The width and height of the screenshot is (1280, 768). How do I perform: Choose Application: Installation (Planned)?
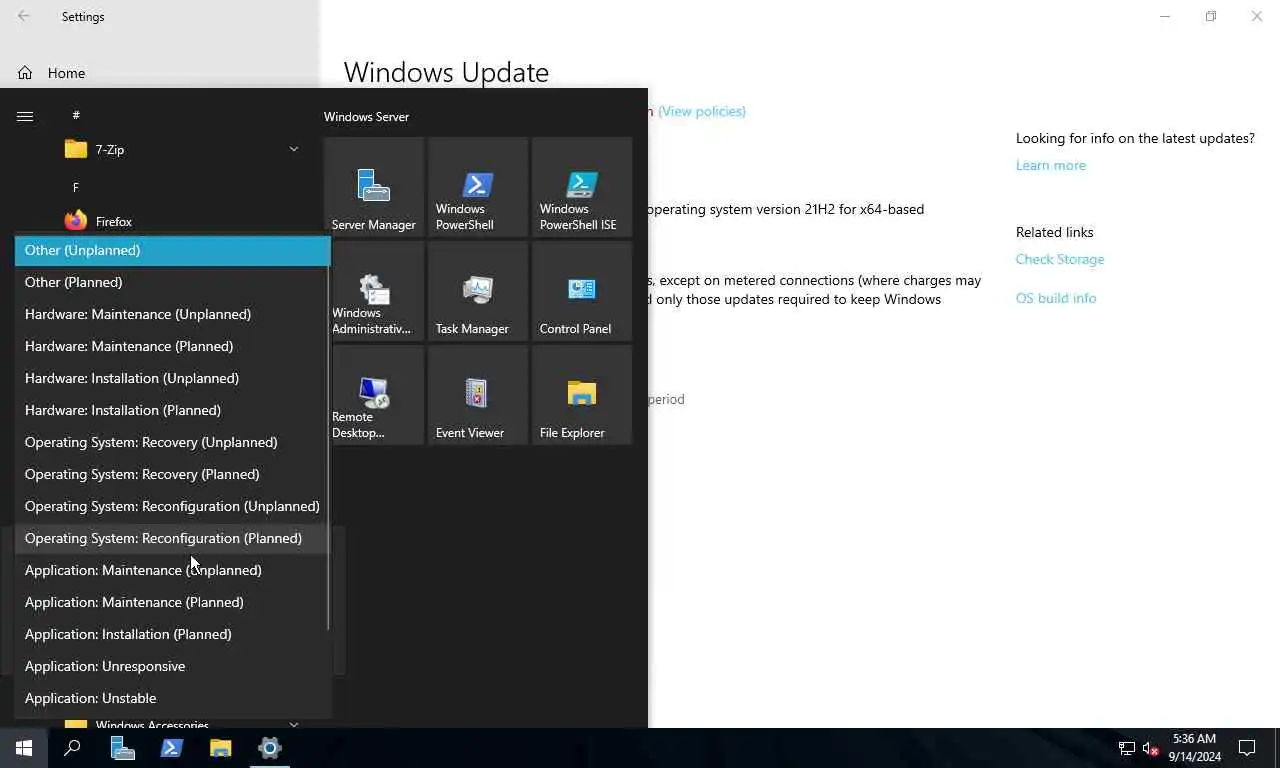pos(172,634)
